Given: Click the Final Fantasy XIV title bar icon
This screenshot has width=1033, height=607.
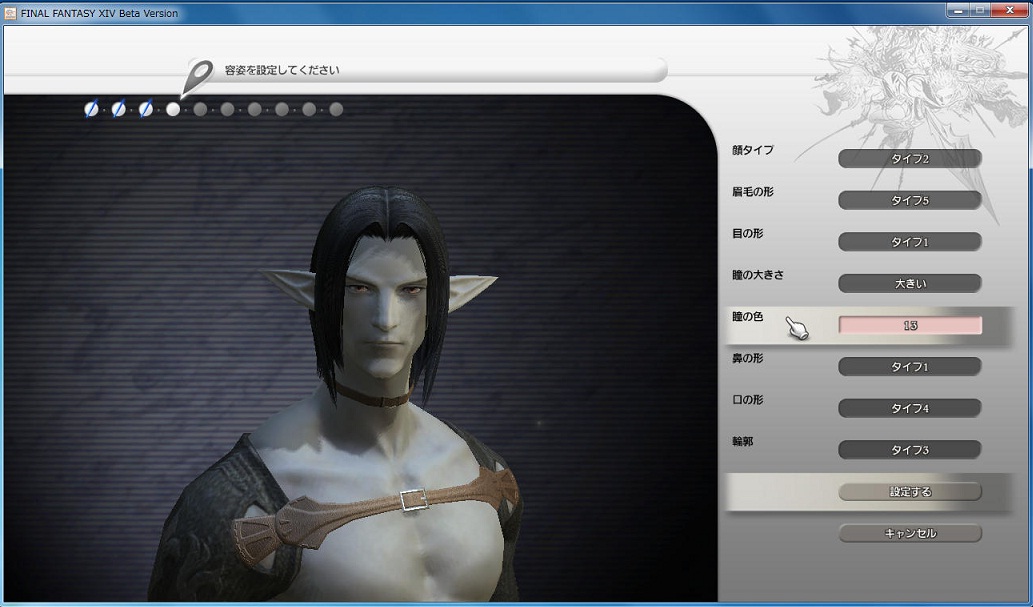Looking at the screenshot, I should coord(10,13).
